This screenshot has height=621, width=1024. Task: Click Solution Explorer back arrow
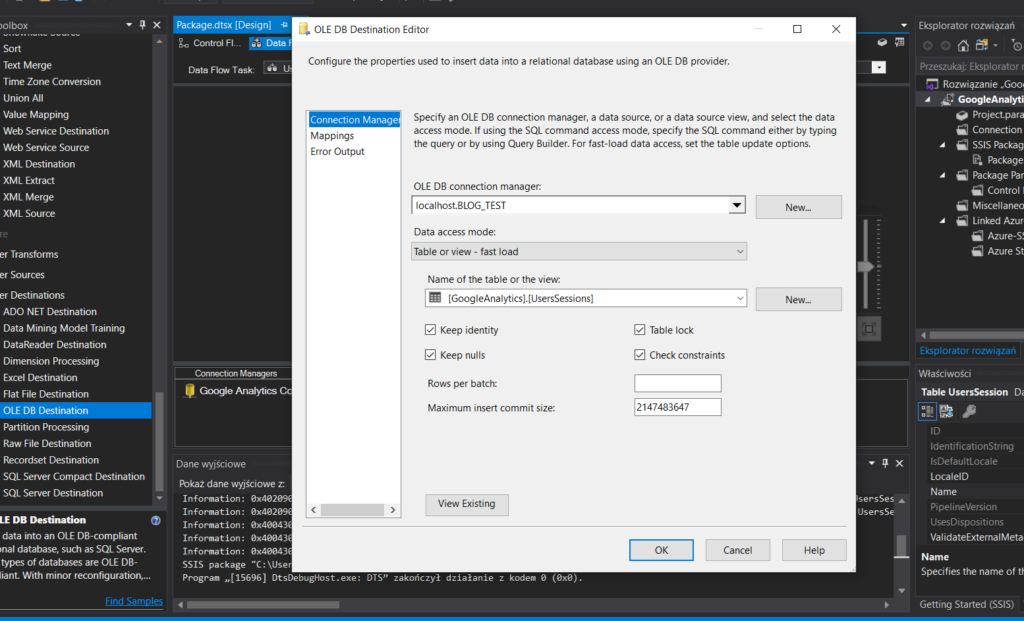(927, 46)
